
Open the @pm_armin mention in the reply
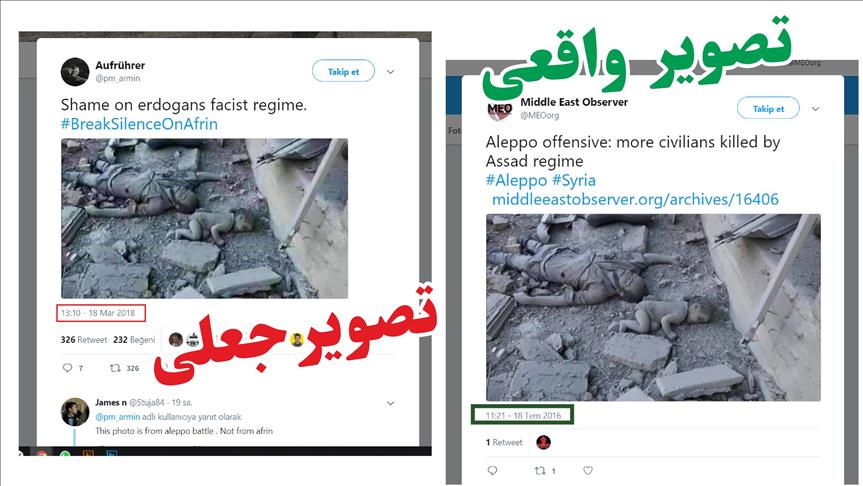click(x=118, y=417)
